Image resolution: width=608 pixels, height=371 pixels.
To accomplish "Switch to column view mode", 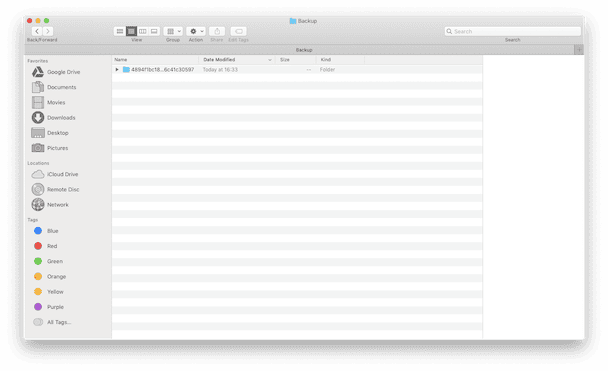I will pos(143,31).
